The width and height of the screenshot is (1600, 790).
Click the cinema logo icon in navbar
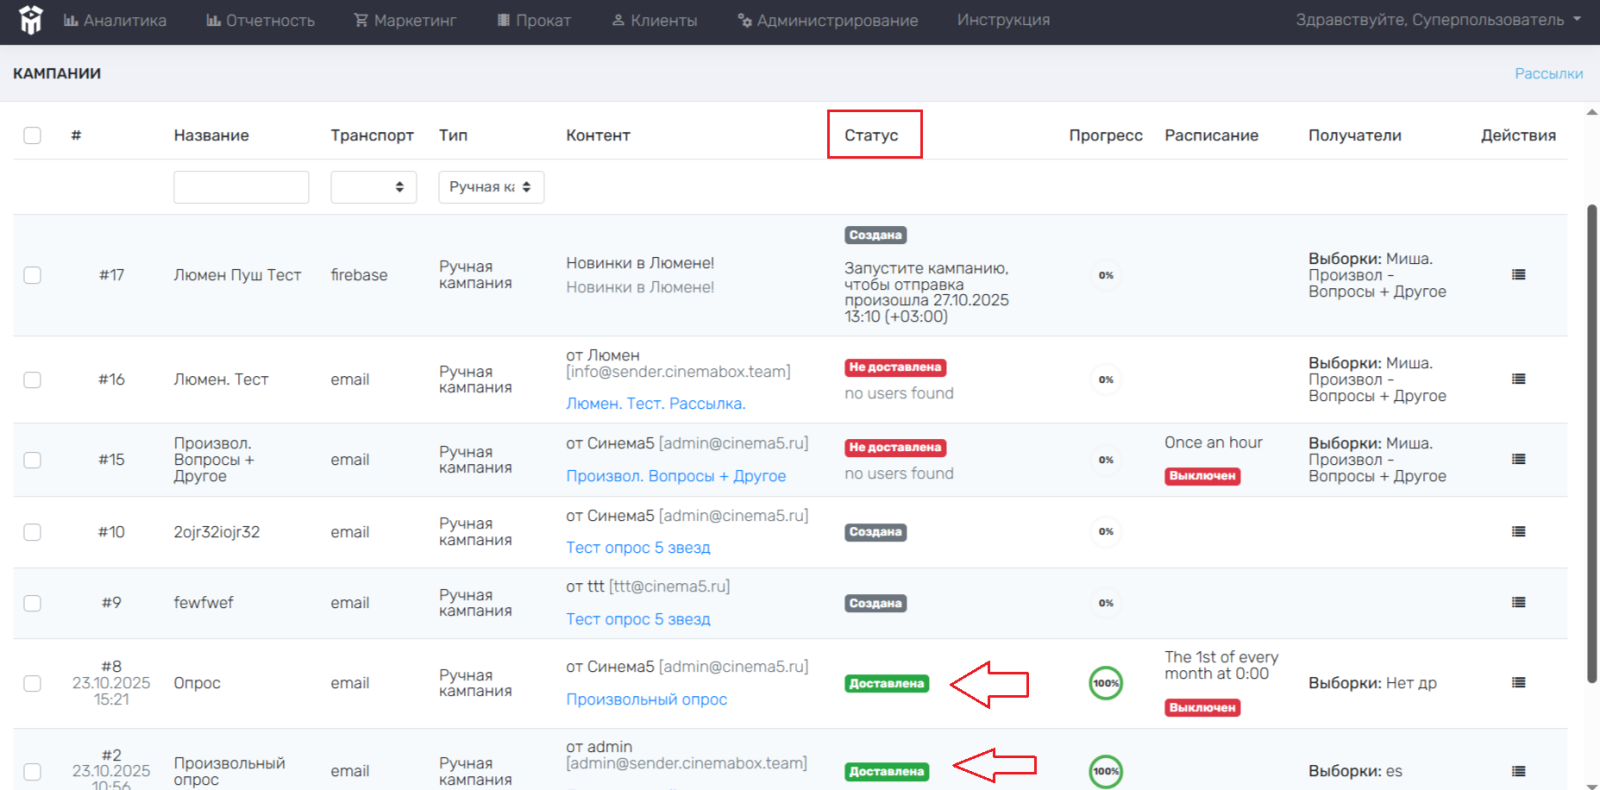31,20
